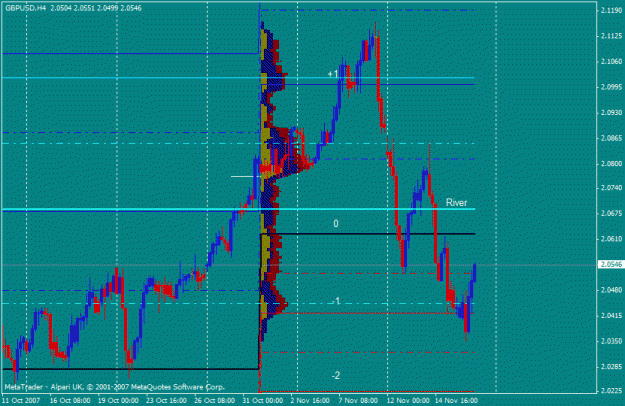Click the 11 Oct 2007 date label
Image resolution: width=625 pixels, height=406 pixels.
[x=21, y=400]
